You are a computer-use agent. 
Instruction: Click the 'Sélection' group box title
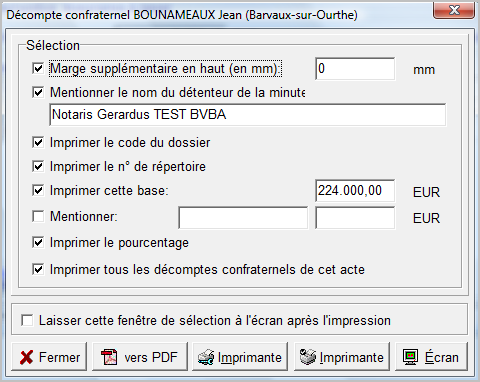click(x=53, y=45)
